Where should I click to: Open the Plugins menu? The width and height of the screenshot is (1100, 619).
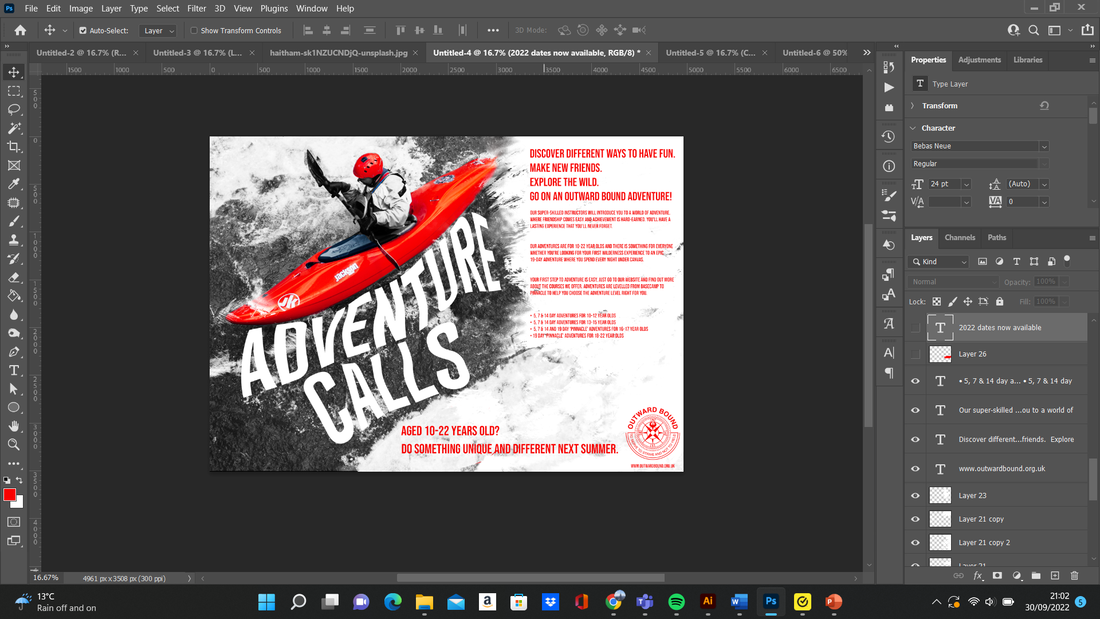coord(274,8)
